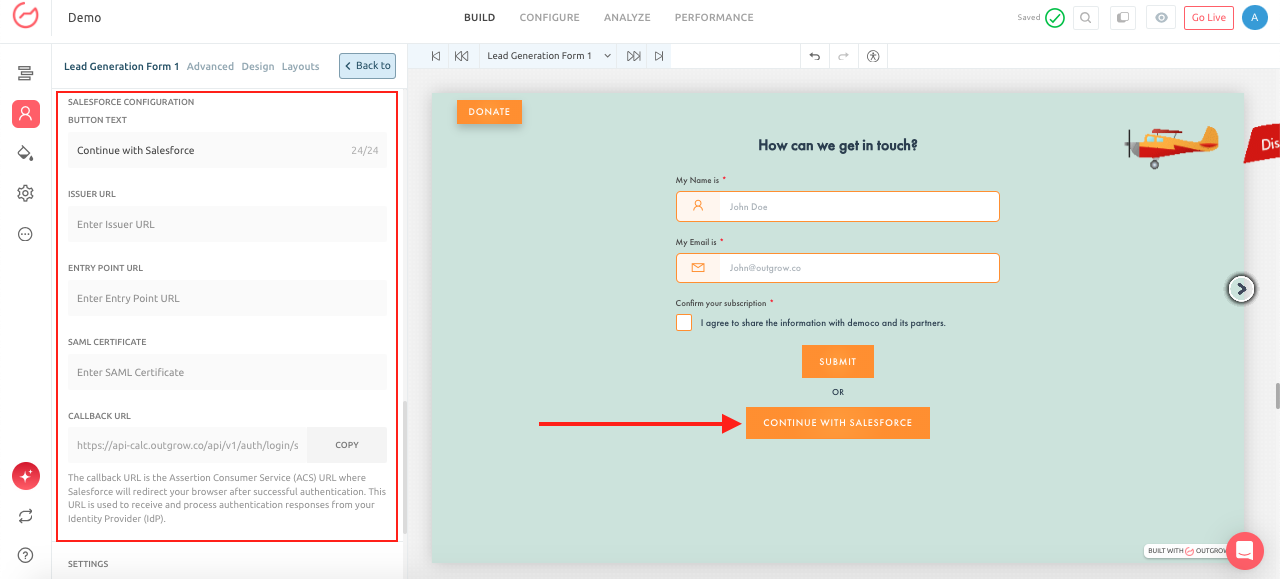This screenshot has height=579, width=1280.
Task: Click the How can we get in touch heading
Action: coord(838,145)
